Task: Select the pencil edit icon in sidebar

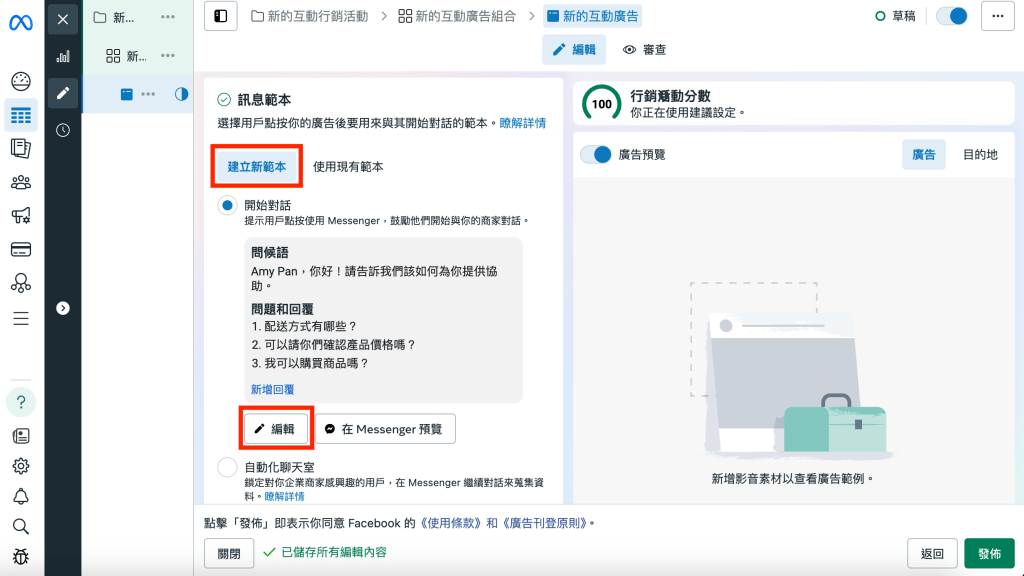Action: [x=63, y=93]
